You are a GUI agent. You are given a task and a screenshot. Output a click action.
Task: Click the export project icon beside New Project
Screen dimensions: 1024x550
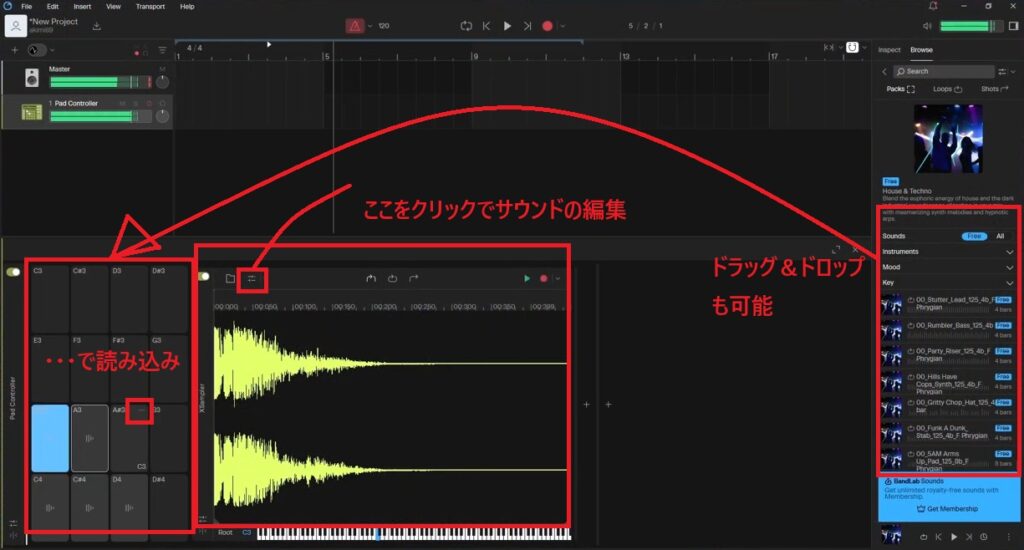97,26
